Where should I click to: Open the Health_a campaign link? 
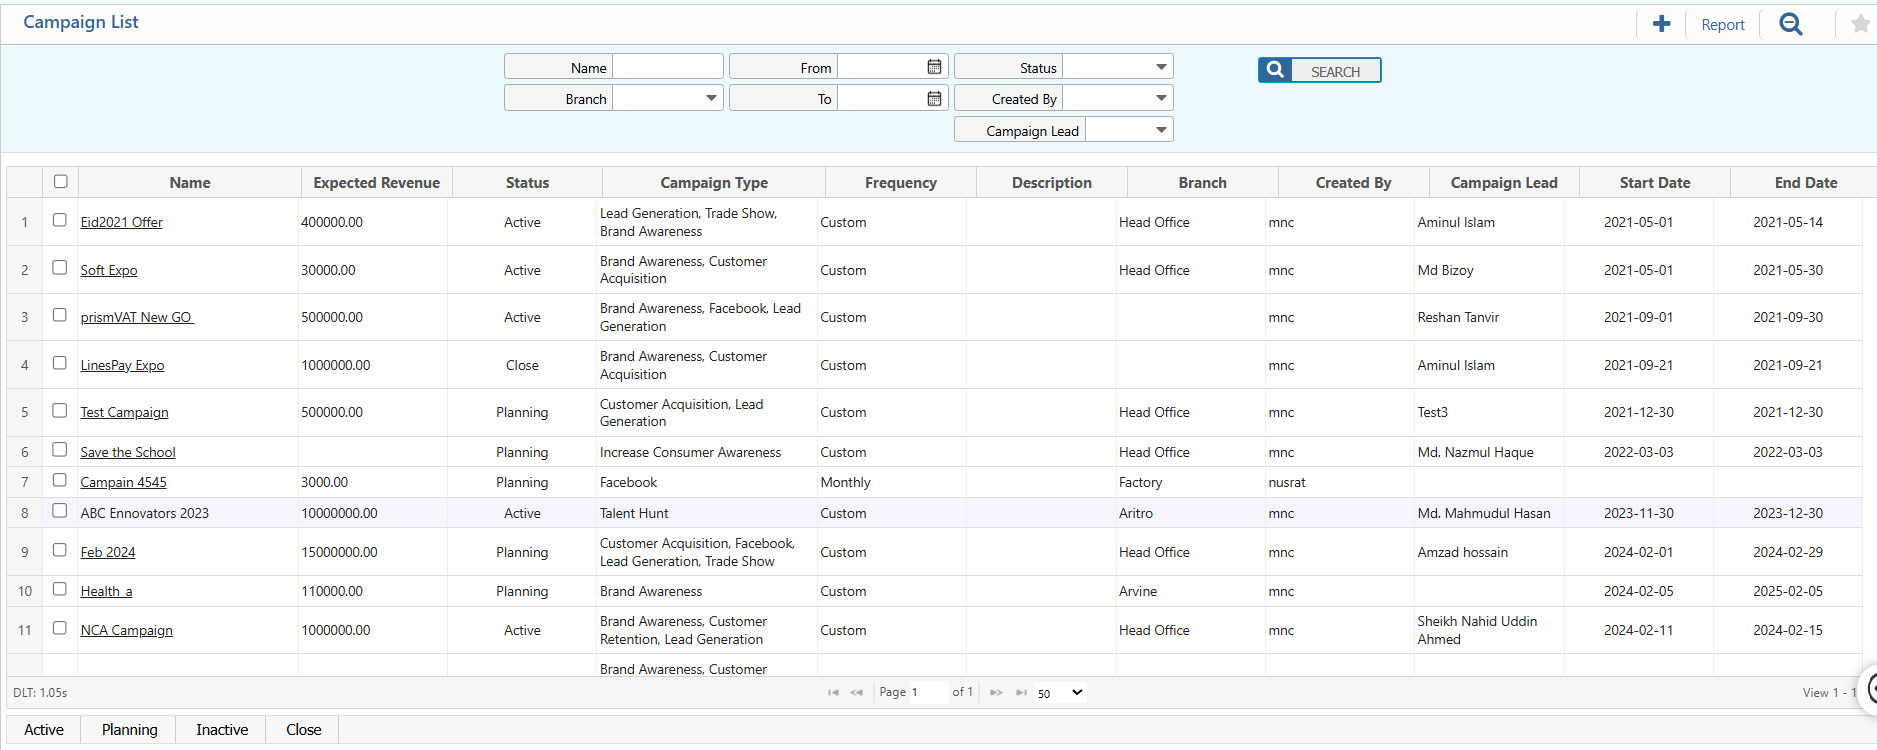point(107,591)
